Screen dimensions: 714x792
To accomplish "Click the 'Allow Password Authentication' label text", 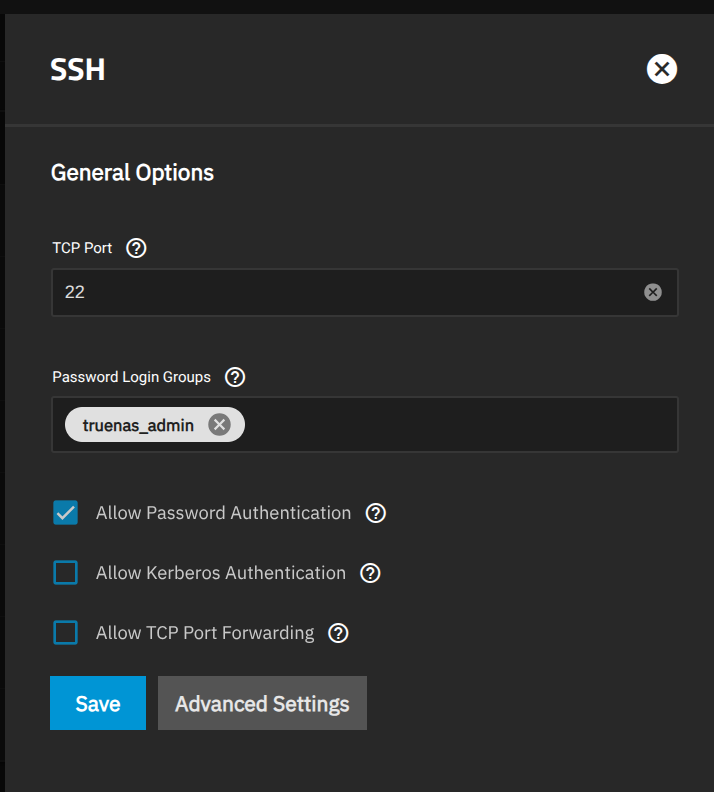I will [x=223, y=513].
